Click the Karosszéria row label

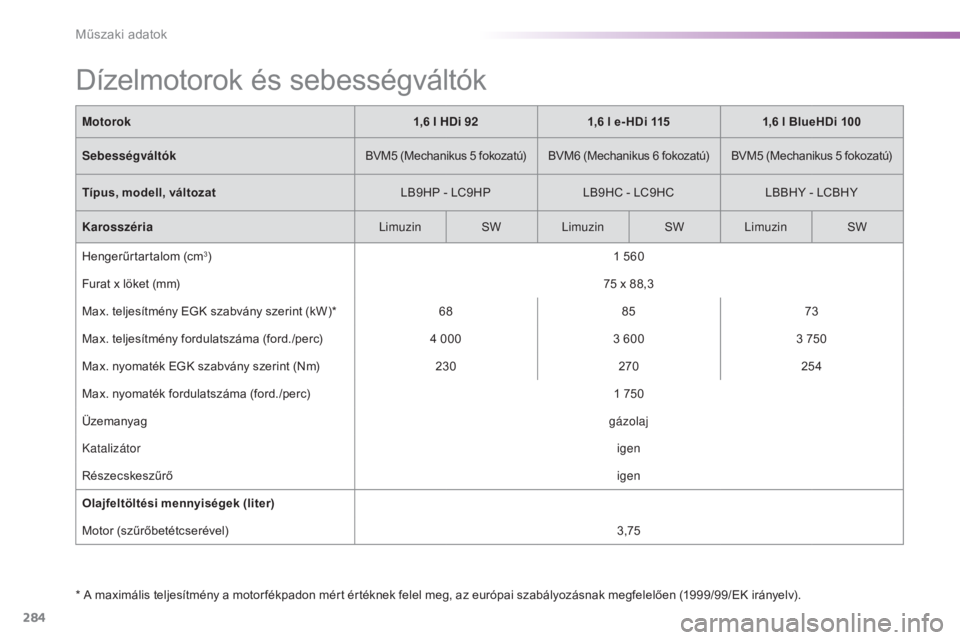coord(118,227)
